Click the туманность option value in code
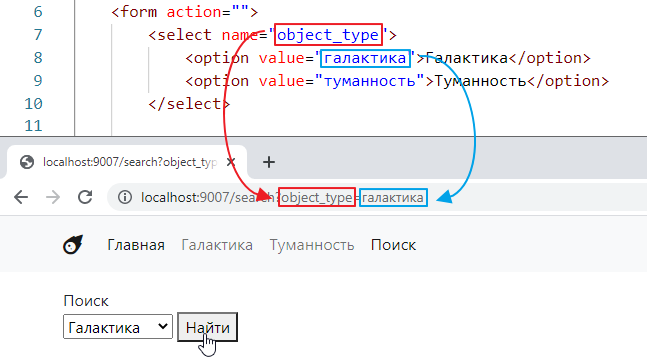The height and width of the screenshot is (364, 647). pos(370,81)
